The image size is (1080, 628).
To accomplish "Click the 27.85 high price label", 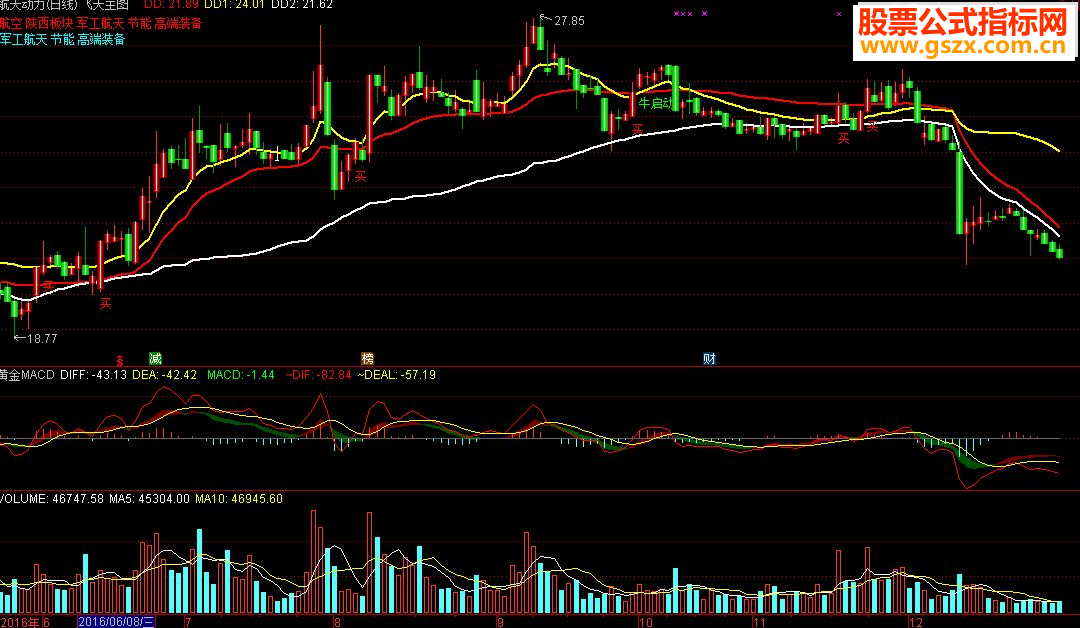I will [569, 21].
